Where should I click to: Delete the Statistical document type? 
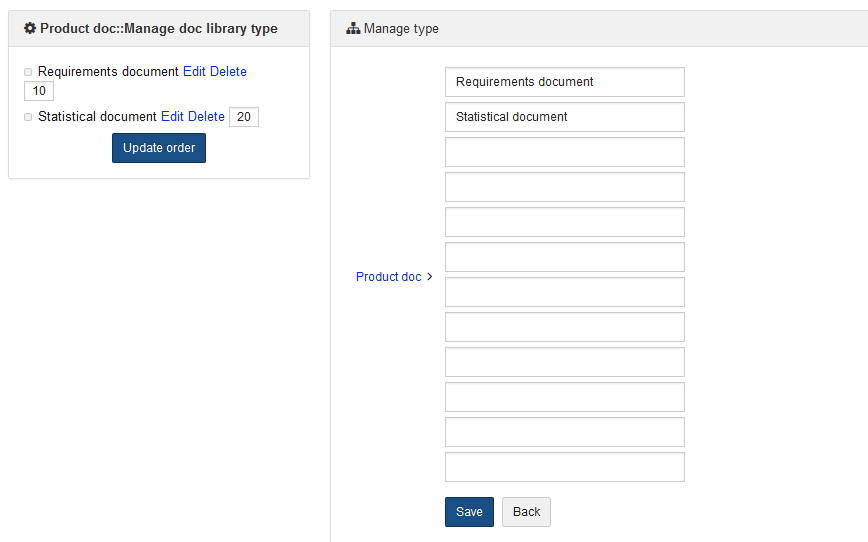click(x=206, y=117)
